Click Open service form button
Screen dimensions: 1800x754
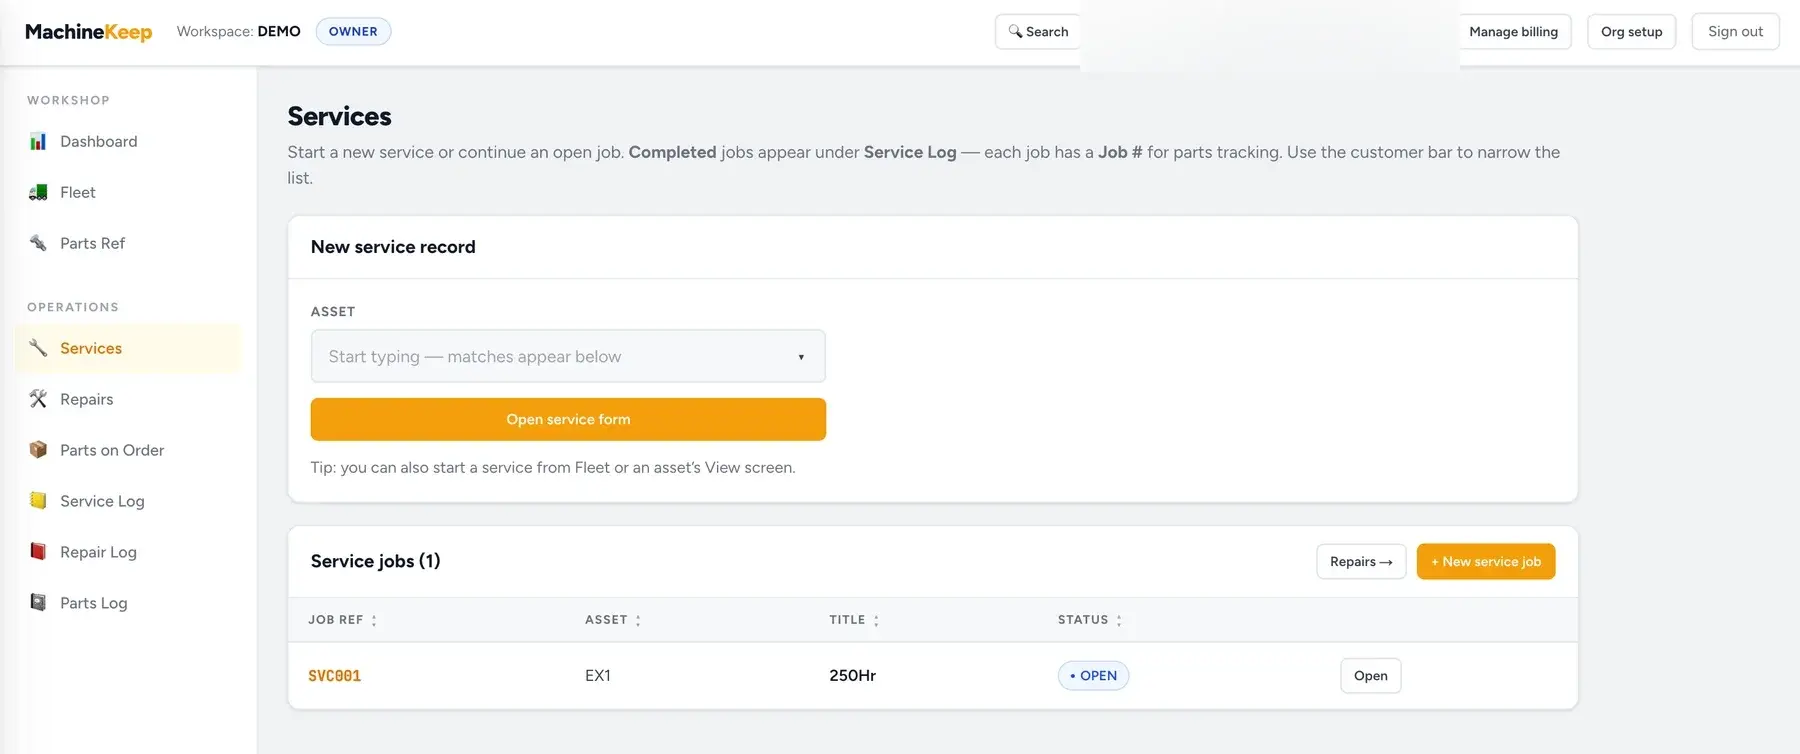pos(568,419)
